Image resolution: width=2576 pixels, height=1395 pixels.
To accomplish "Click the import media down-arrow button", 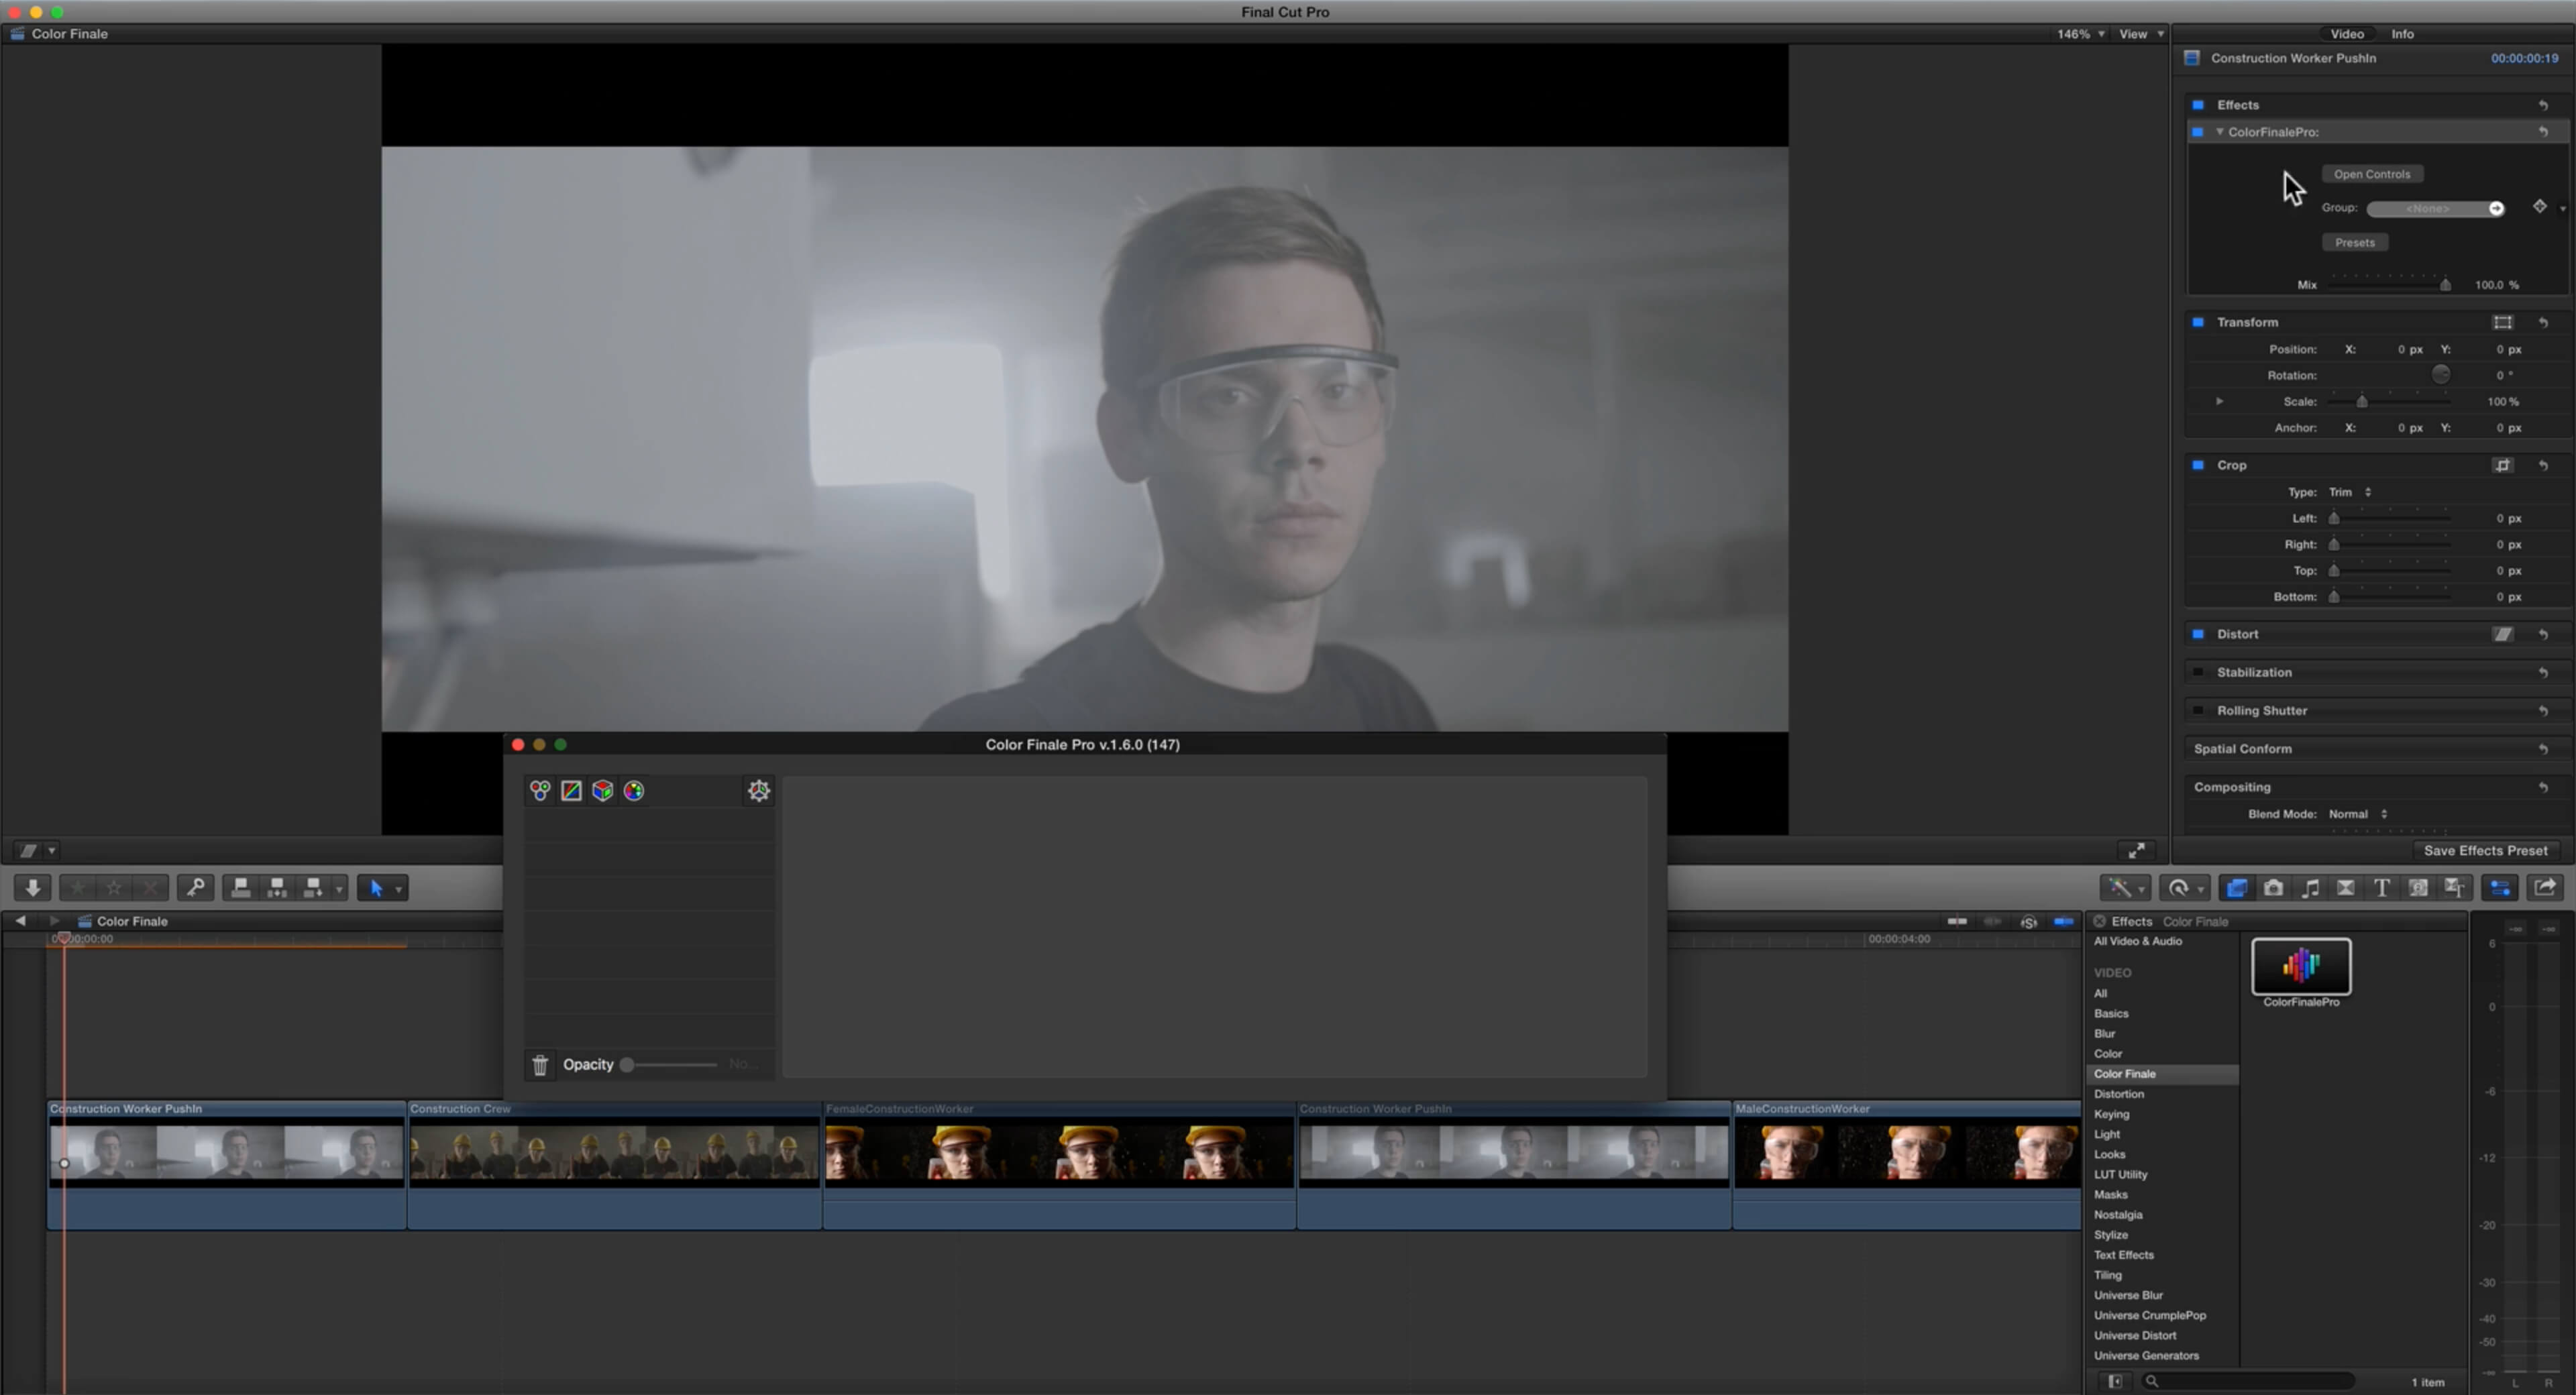I will 33,888.
